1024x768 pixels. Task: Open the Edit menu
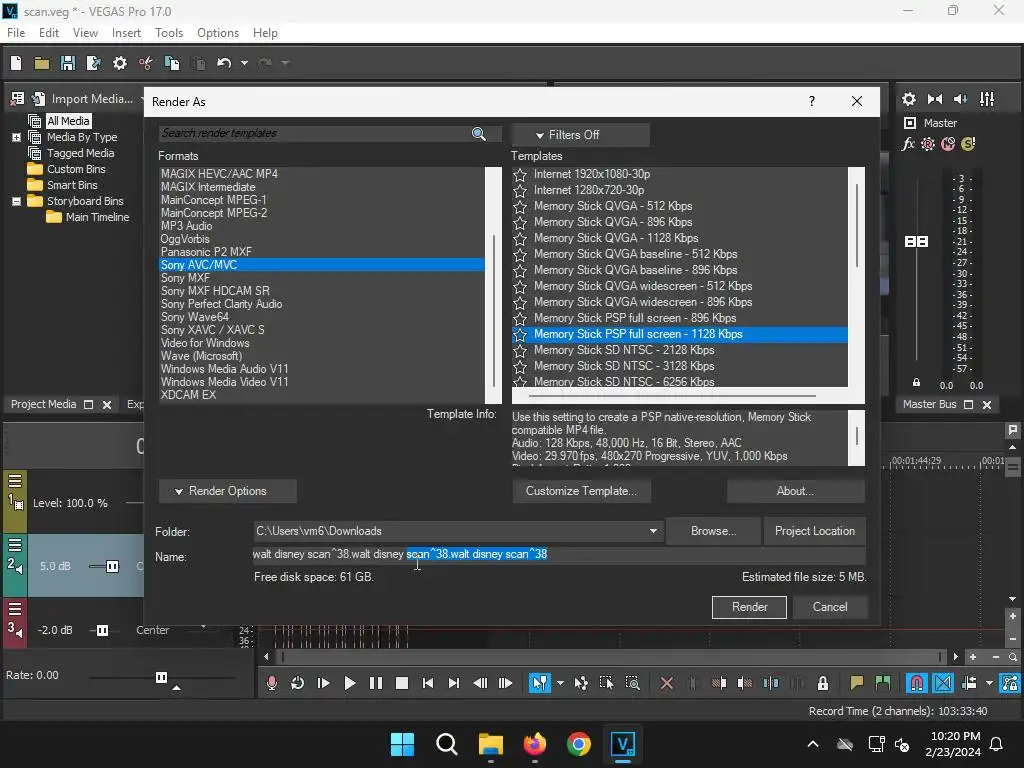click(x=49, y=33)
